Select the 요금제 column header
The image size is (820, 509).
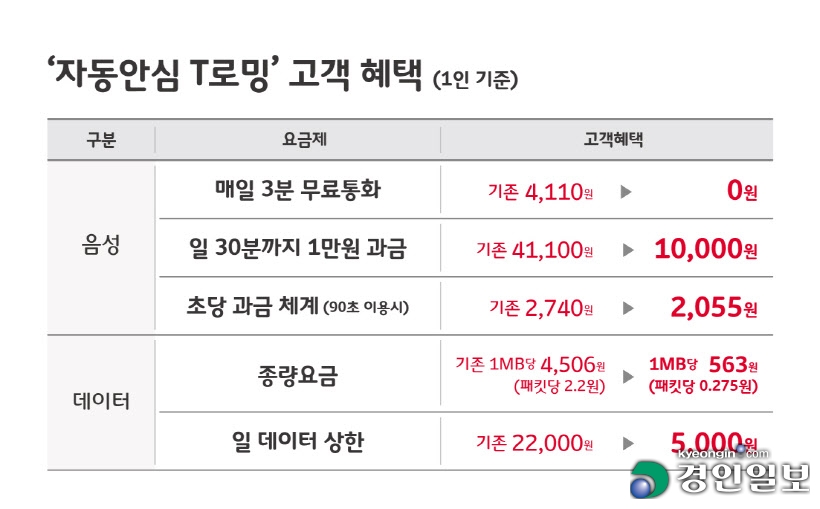point(304,139)
